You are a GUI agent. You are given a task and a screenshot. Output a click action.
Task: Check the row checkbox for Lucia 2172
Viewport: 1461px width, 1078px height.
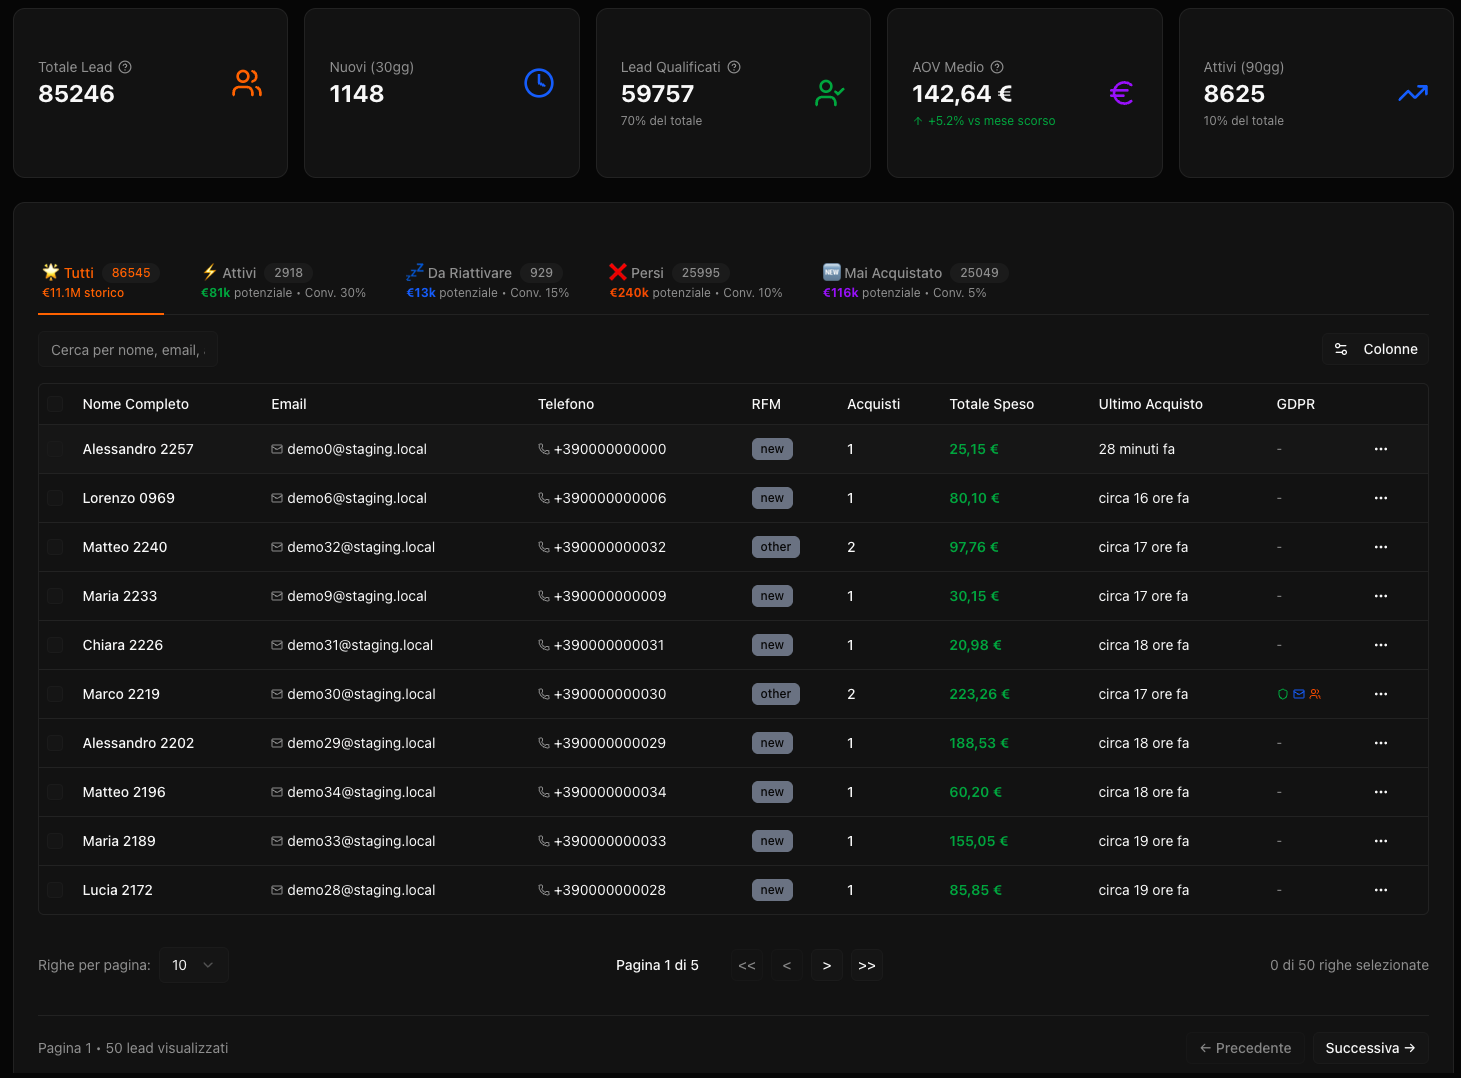(x=55, y=890)
